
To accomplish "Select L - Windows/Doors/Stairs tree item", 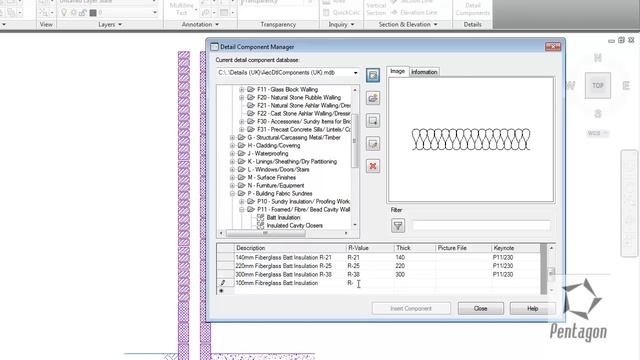I will pos(278,169).
